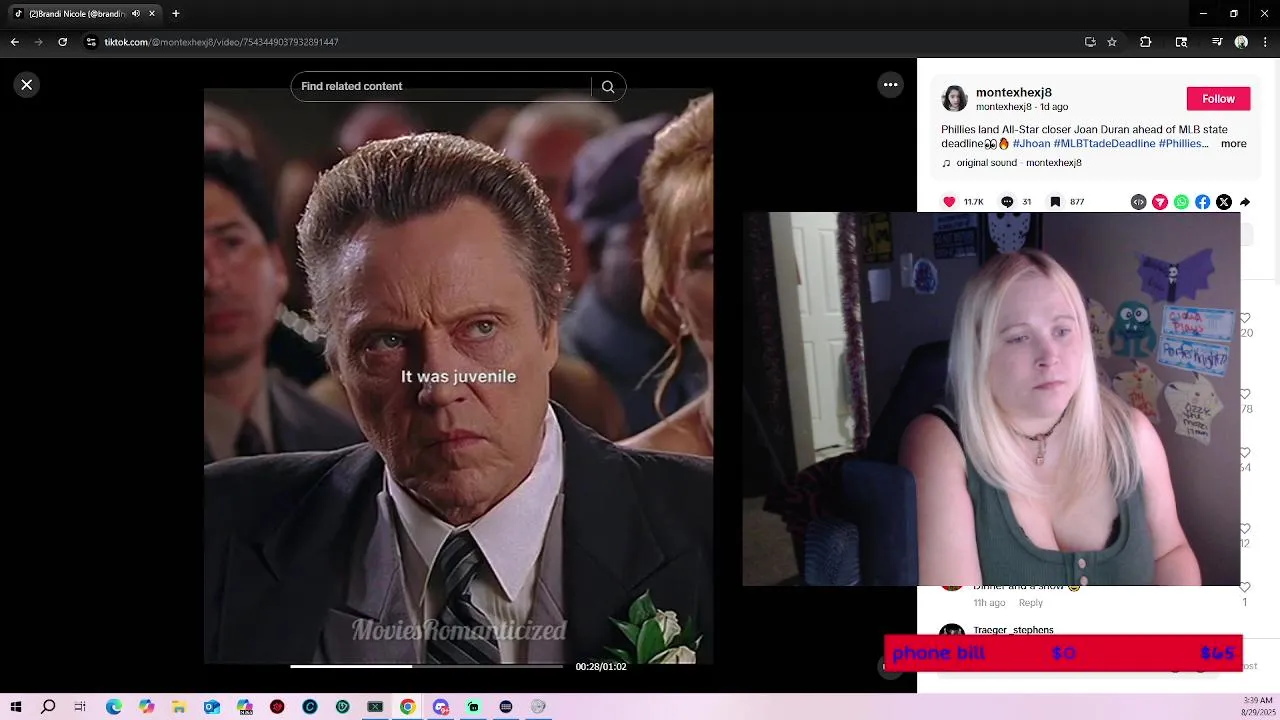Viewport: 1280px width, 720px height.
Task: Open the montexhexj8 profile avatar
Action: pos(955,98)
